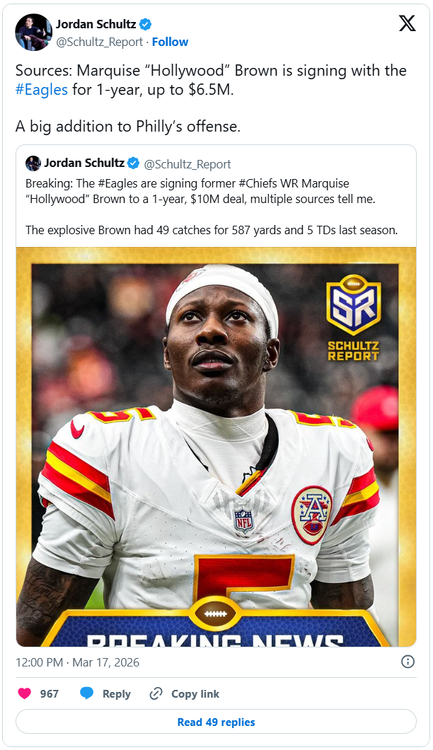
Task: Open the tweet info circle icon
Action: click(408, 662)
